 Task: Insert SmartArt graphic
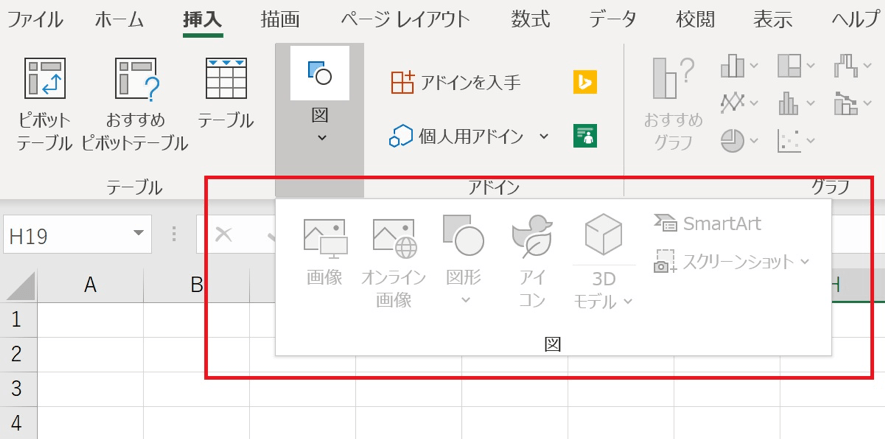coord(707,222)
